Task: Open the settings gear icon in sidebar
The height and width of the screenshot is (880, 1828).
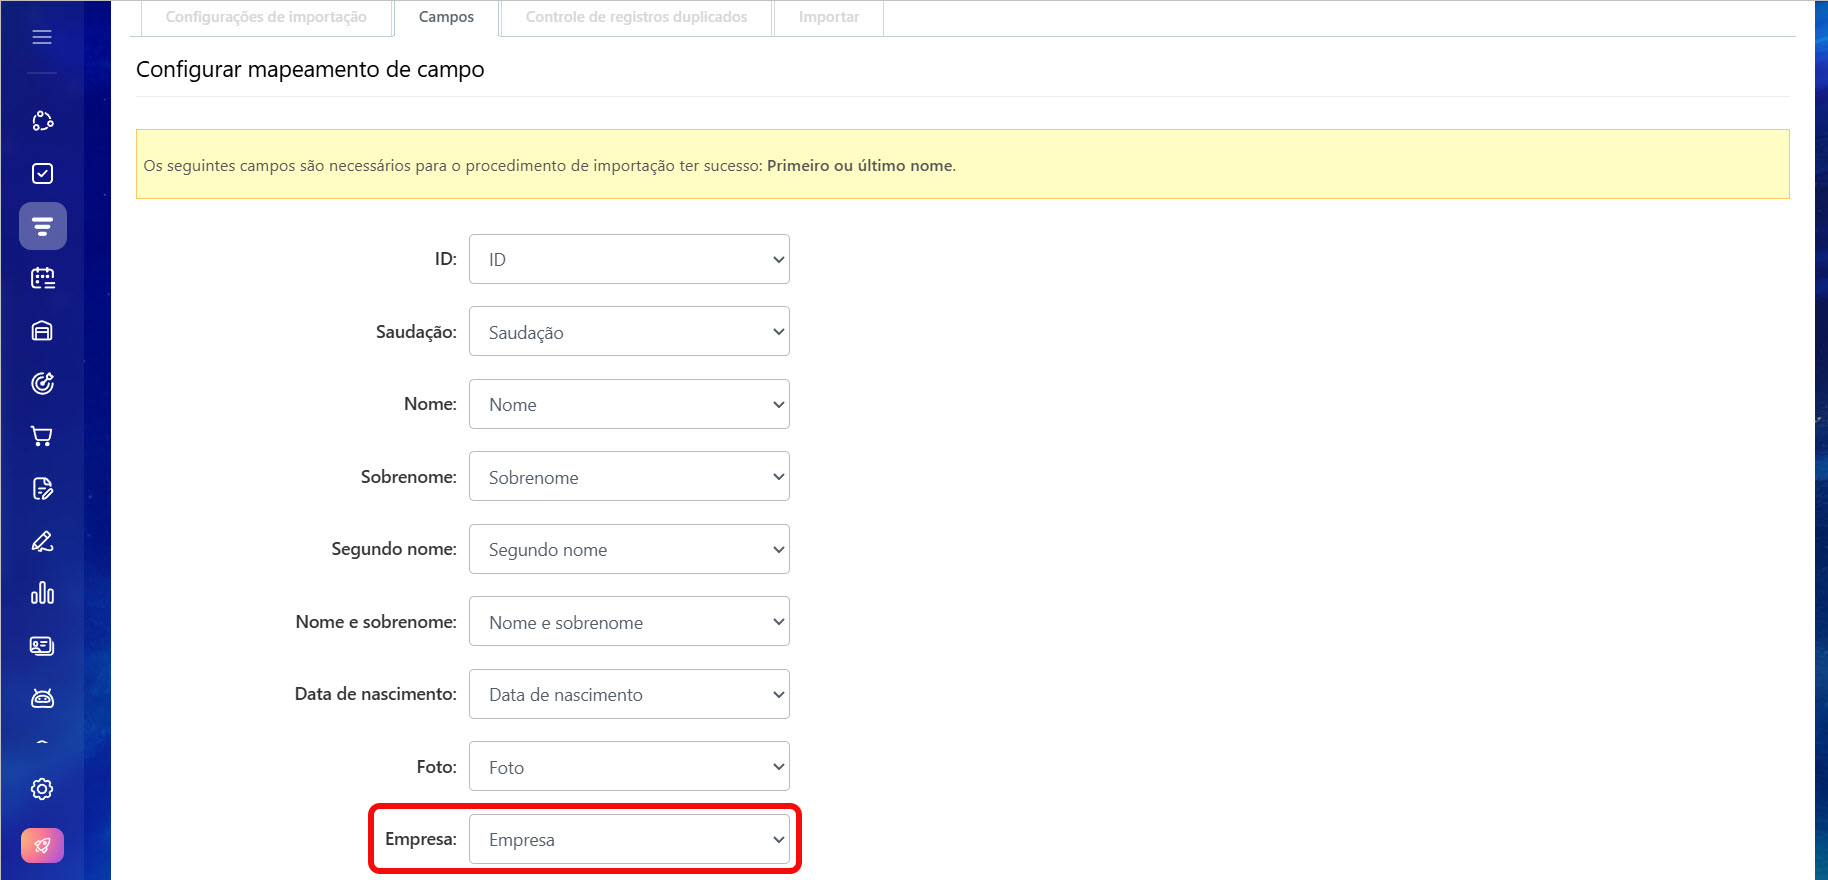Action: coord(42,789)
